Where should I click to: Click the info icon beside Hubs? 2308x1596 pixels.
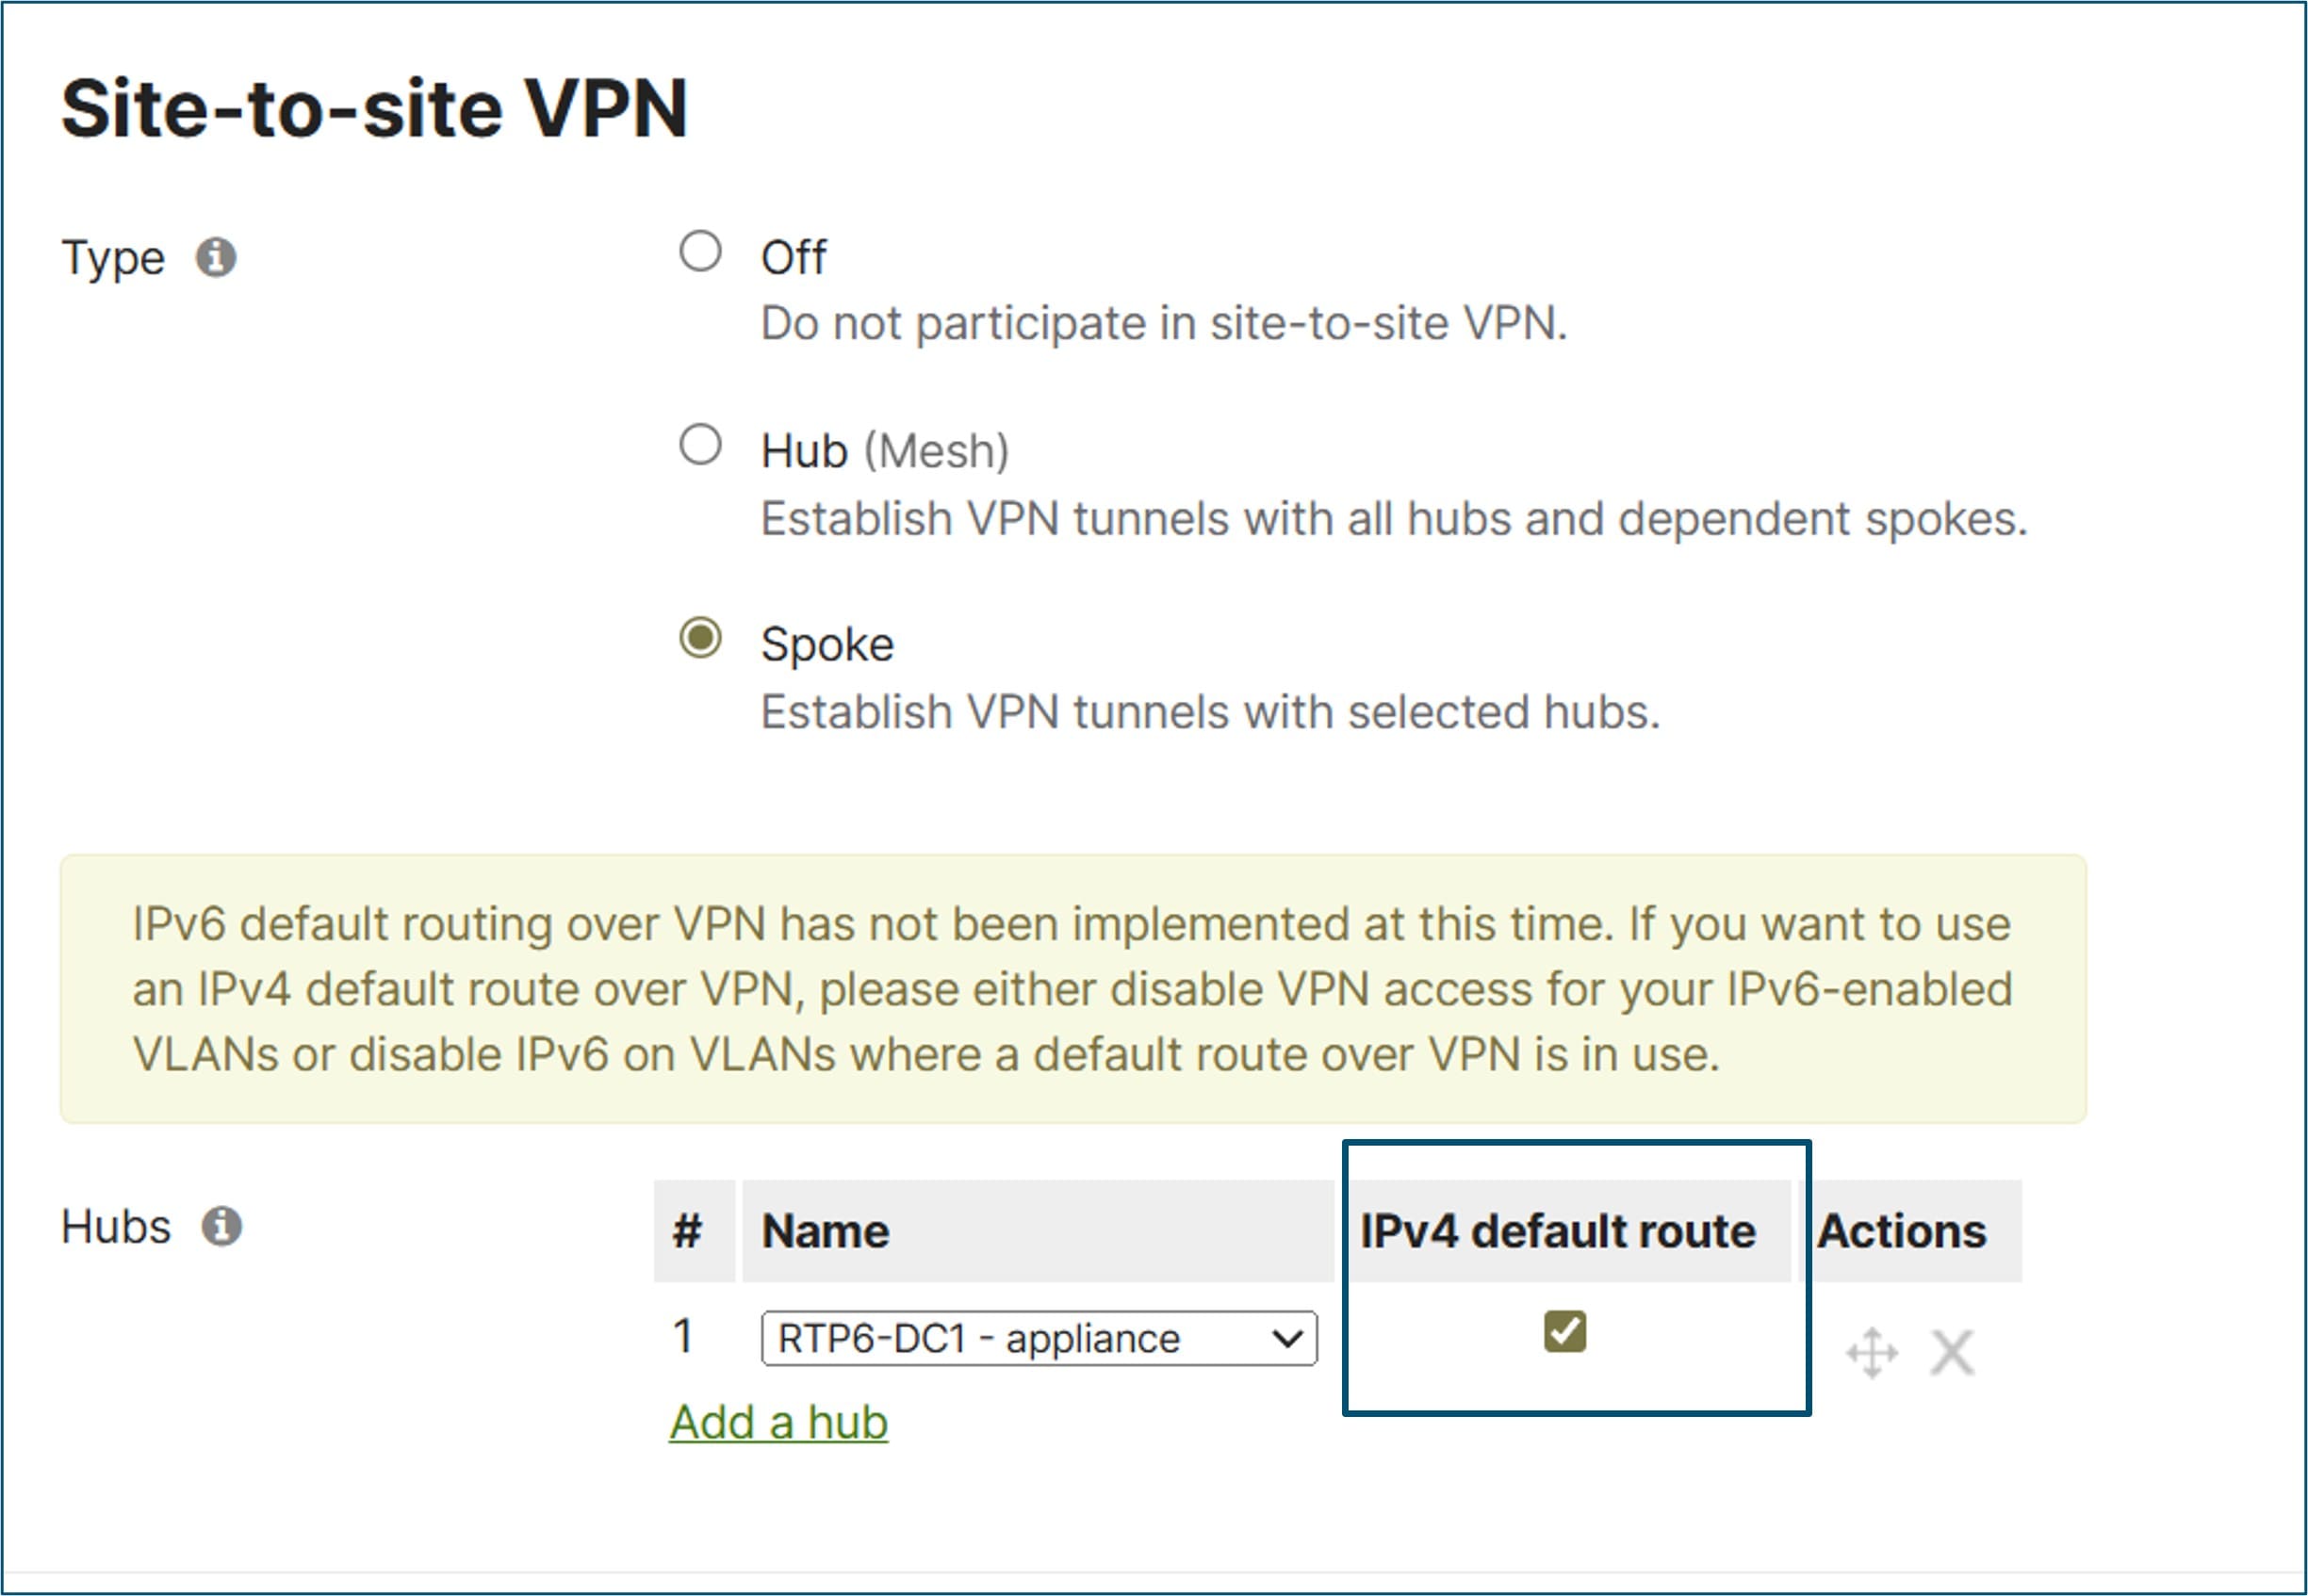(221, 1226)
